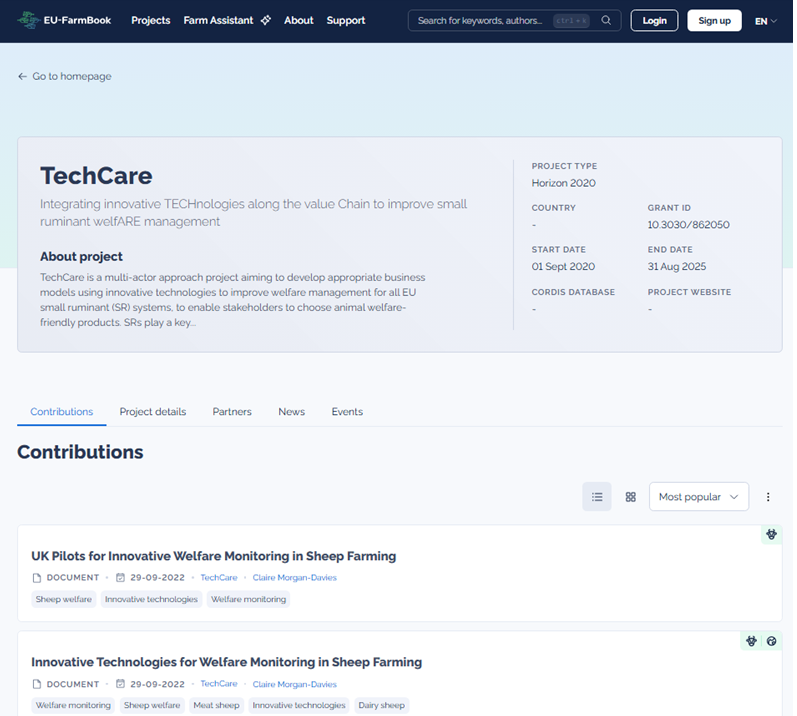Click the document icon on UK Pilots card
The width and height of the screenshot is (797, 716).
[x=37, y=578]
